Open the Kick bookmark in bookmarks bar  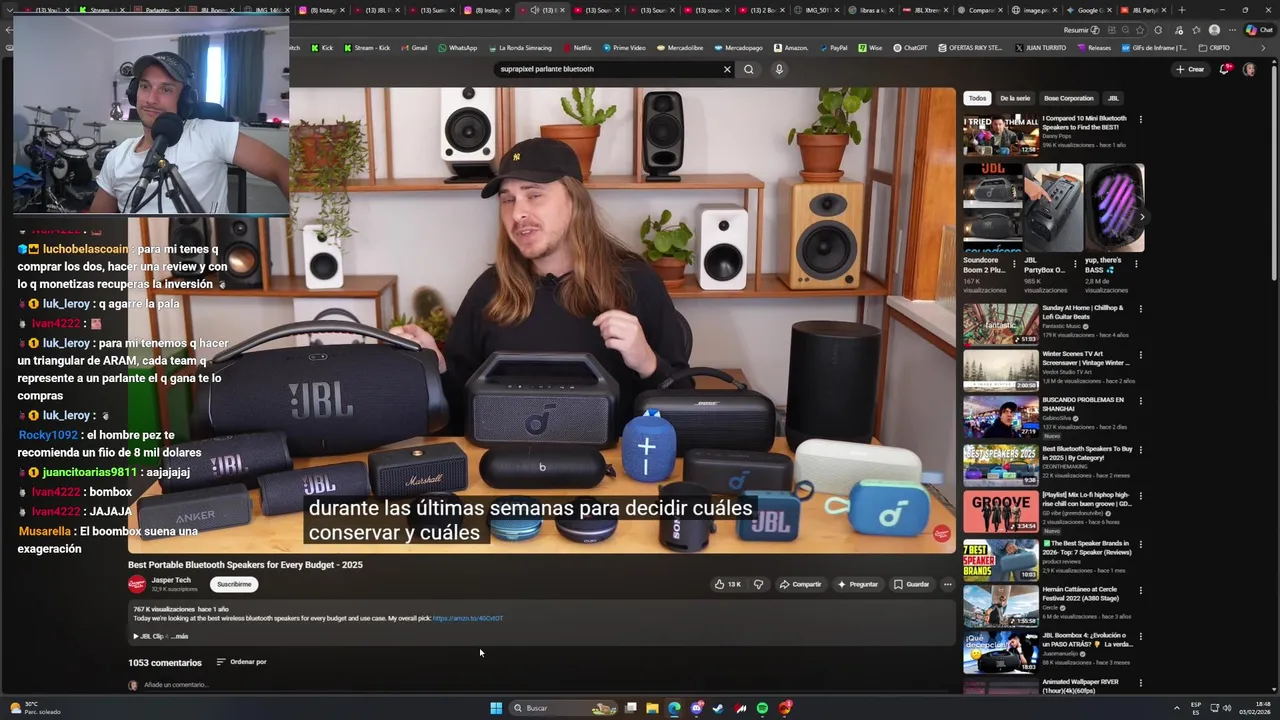point(322,48)
